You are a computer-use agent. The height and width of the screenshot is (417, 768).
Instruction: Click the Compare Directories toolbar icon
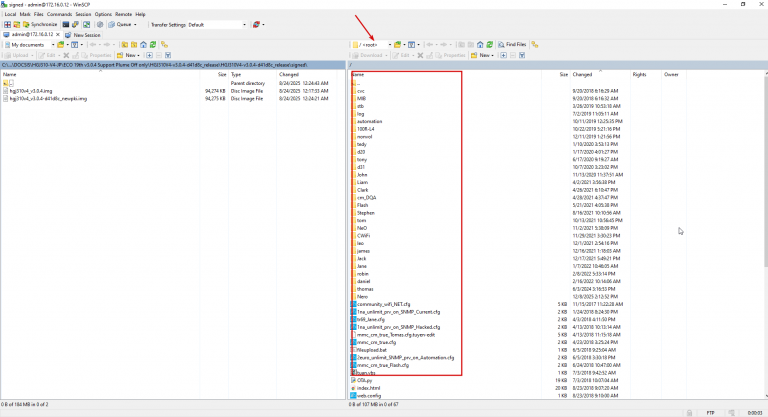click(x=16, y=25)
